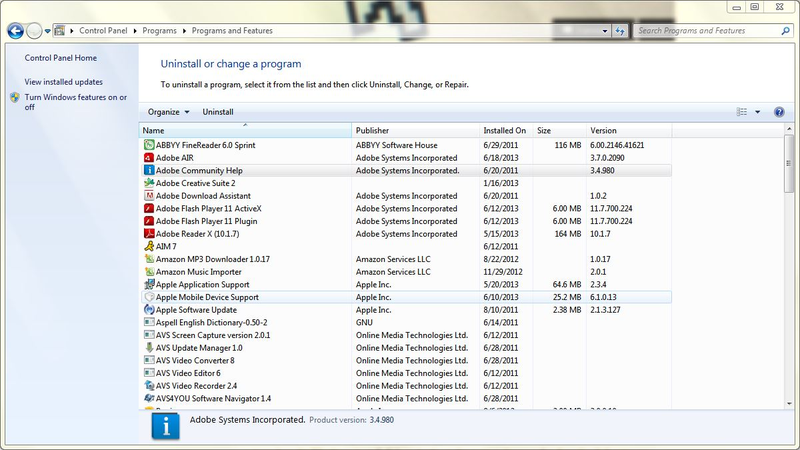This screenshot has height=450, width=800.
Task: Click the AVS Screen Capture icon
Action: click(x=149, y=335)
